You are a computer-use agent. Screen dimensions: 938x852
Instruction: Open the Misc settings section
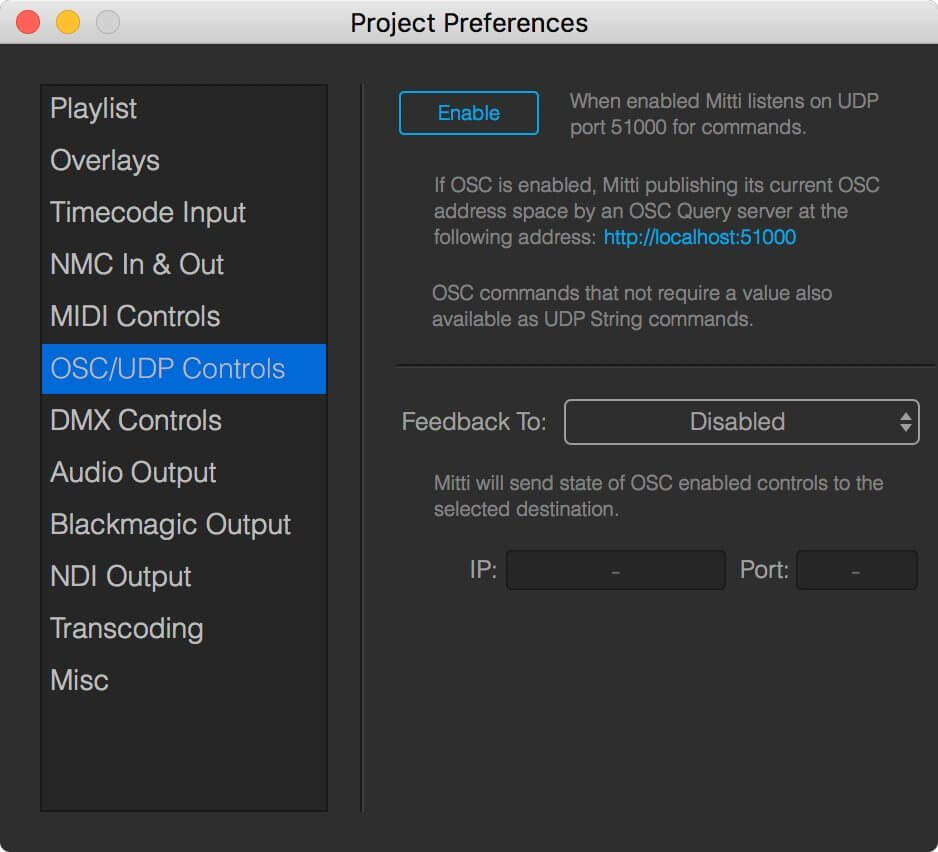[184, 681]
